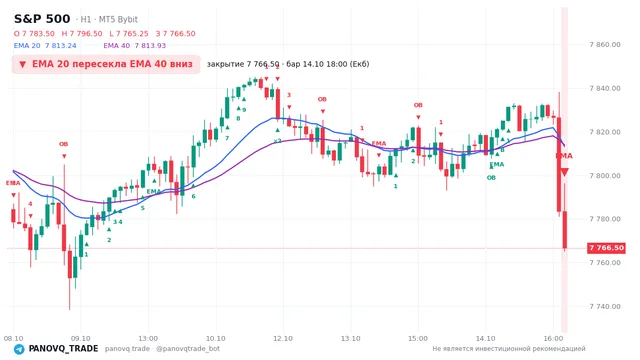Click the red down-triangle icon in the alert banner
This screenshot has width=640, height=360.
click(23, 64)
